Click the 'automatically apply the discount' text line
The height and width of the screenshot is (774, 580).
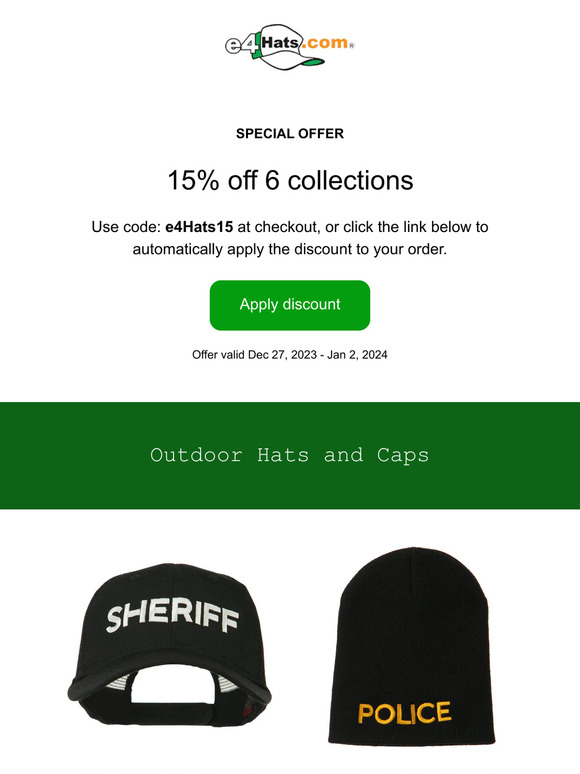click(x=290, y=249)
